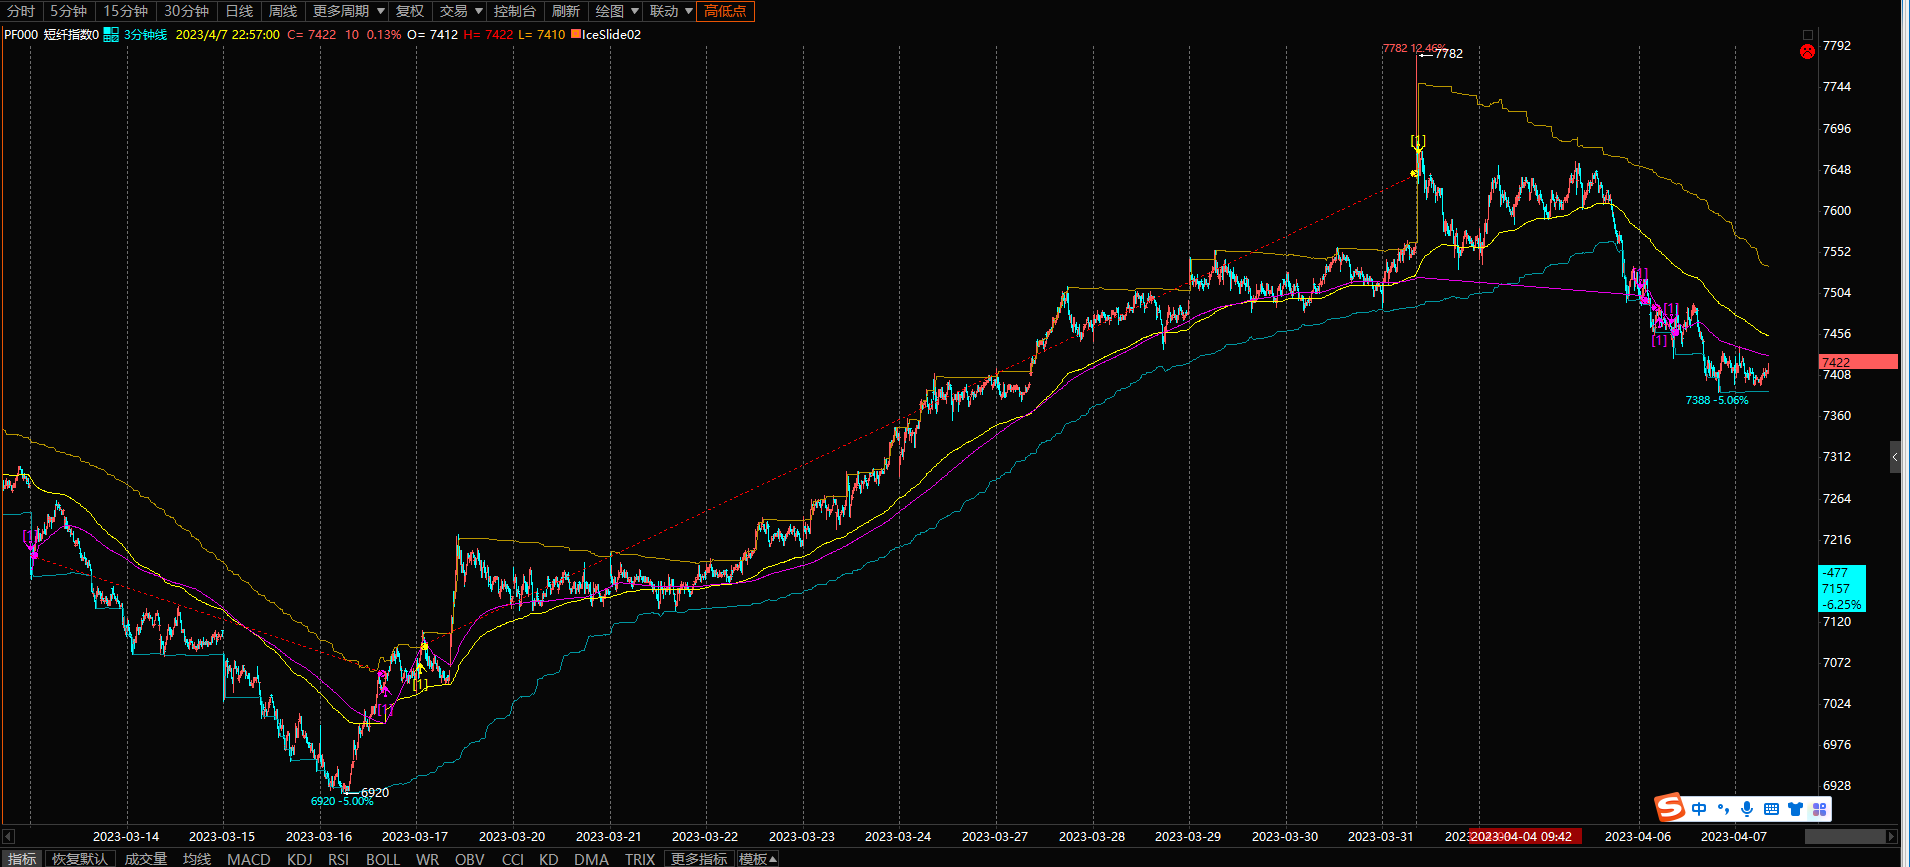Expand the 更多周期 dropdown

(x=349, y=11)
